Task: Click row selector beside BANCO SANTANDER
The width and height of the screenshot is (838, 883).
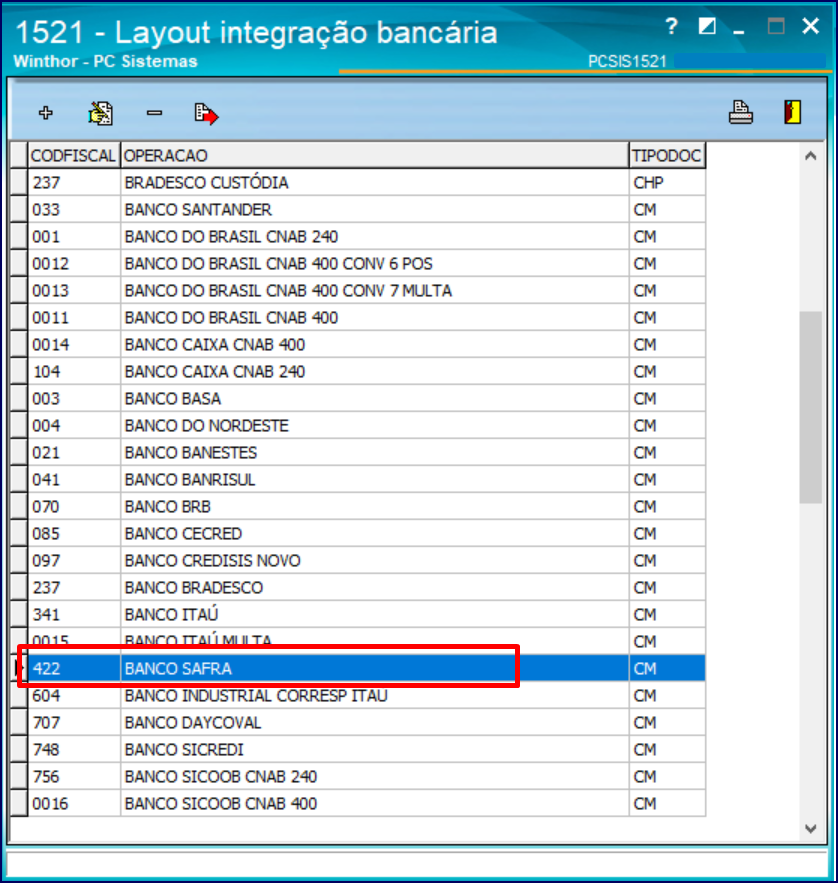Action: 19,209
